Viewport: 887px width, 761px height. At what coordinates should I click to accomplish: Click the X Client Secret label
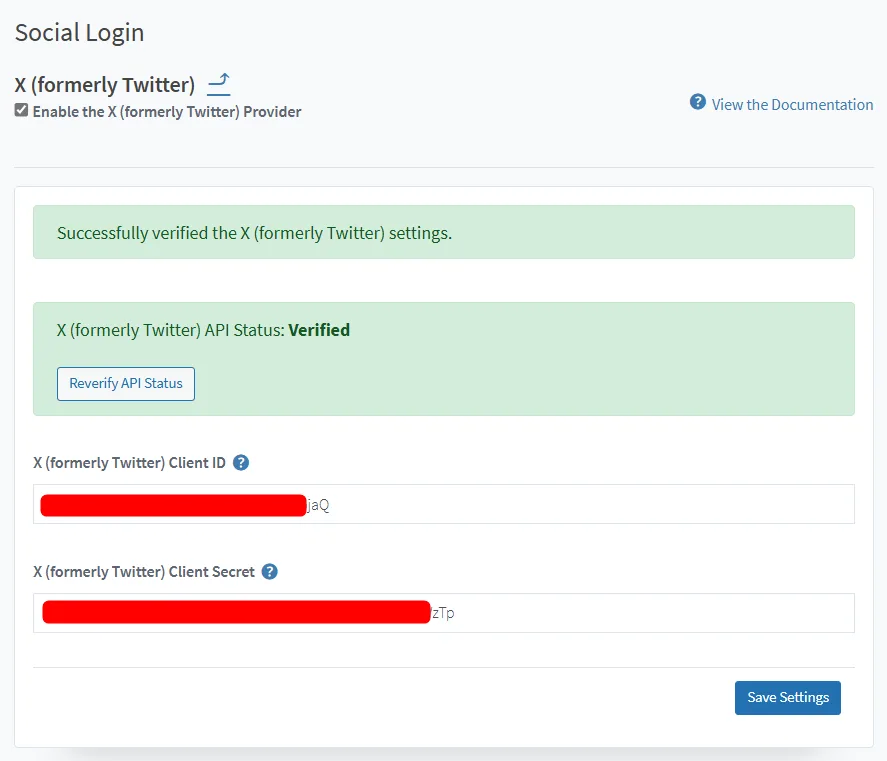coord(144,572)
